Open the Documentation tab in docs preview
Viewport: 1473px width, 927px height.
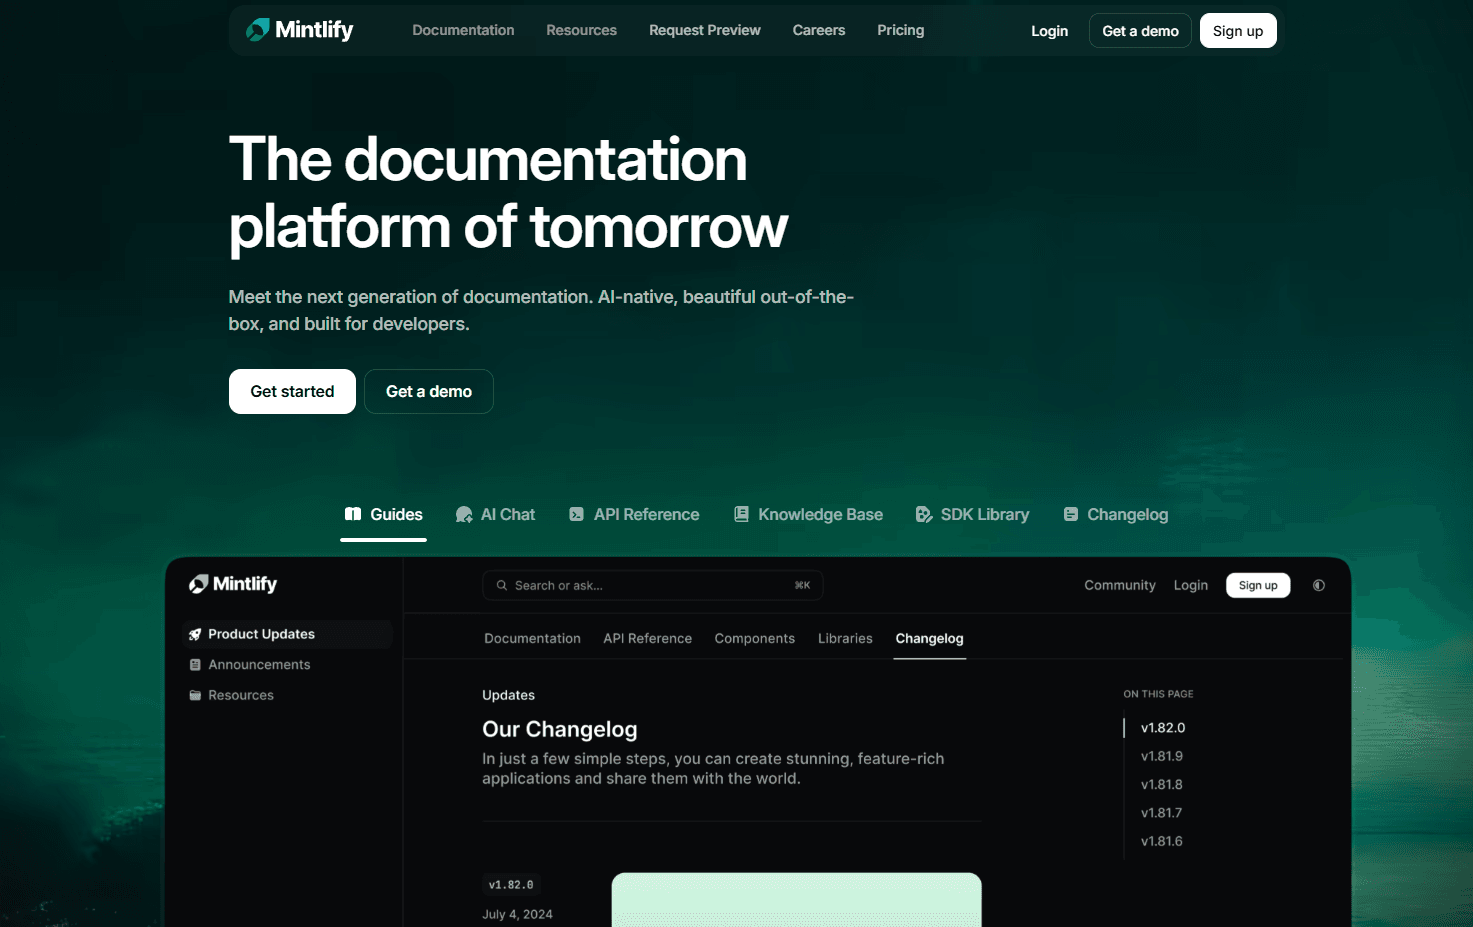point(532,638)
